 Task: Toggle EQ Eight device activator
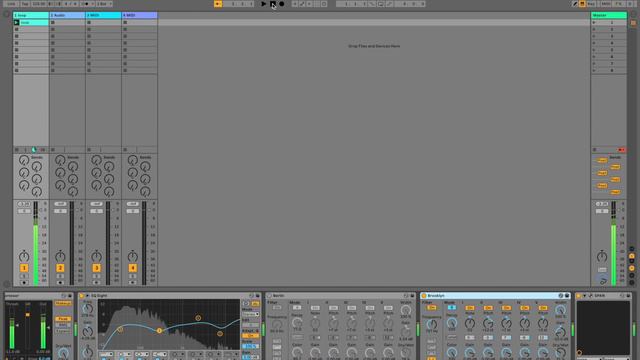(x=82, y=296)
